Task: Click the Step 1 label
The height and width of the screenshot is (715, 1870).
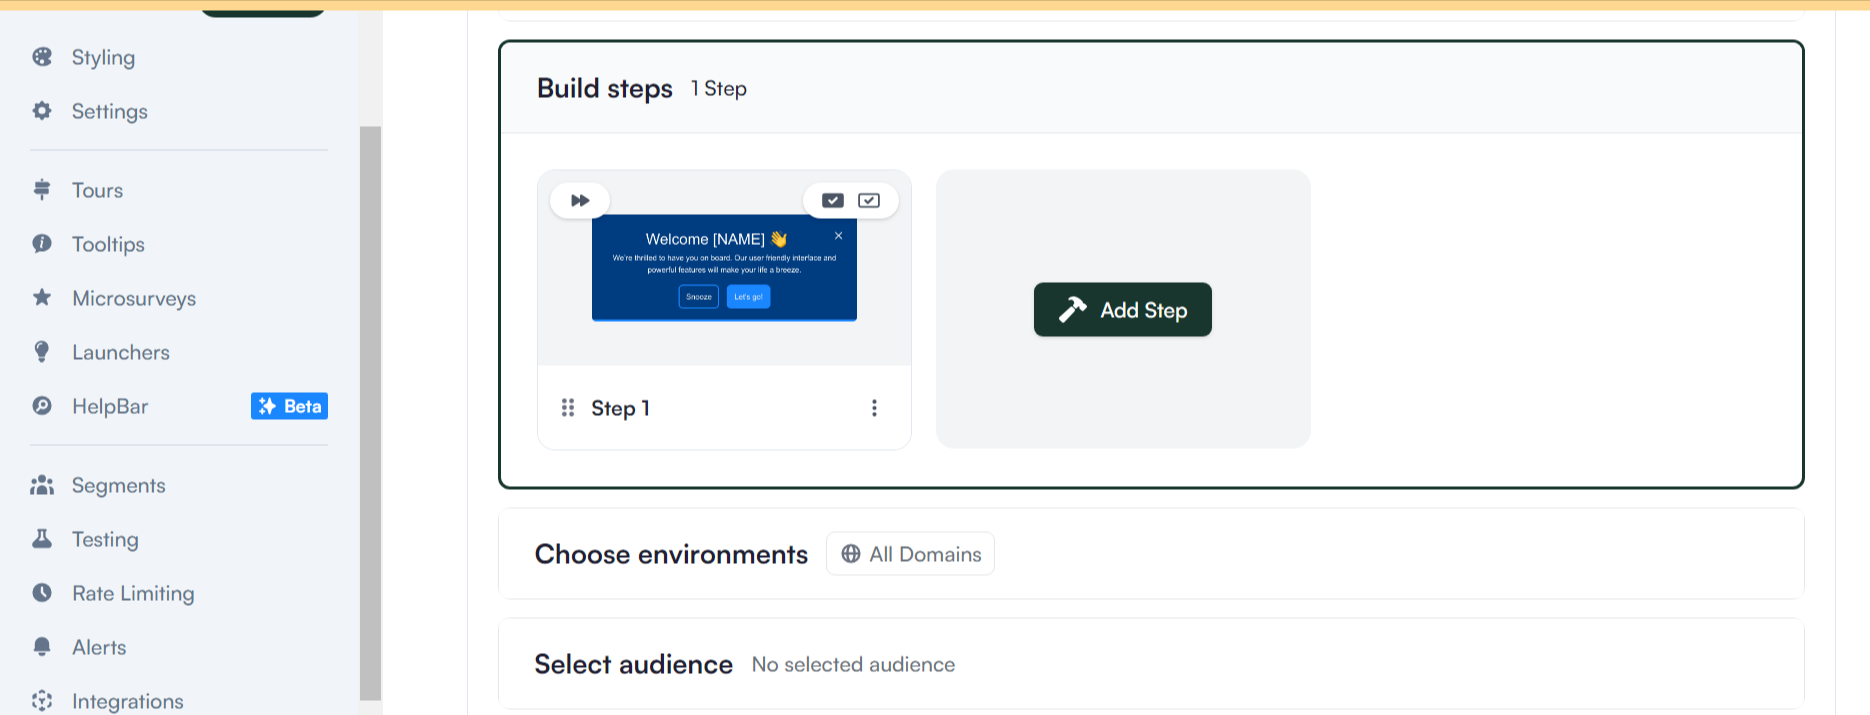Action: [620, 408]
